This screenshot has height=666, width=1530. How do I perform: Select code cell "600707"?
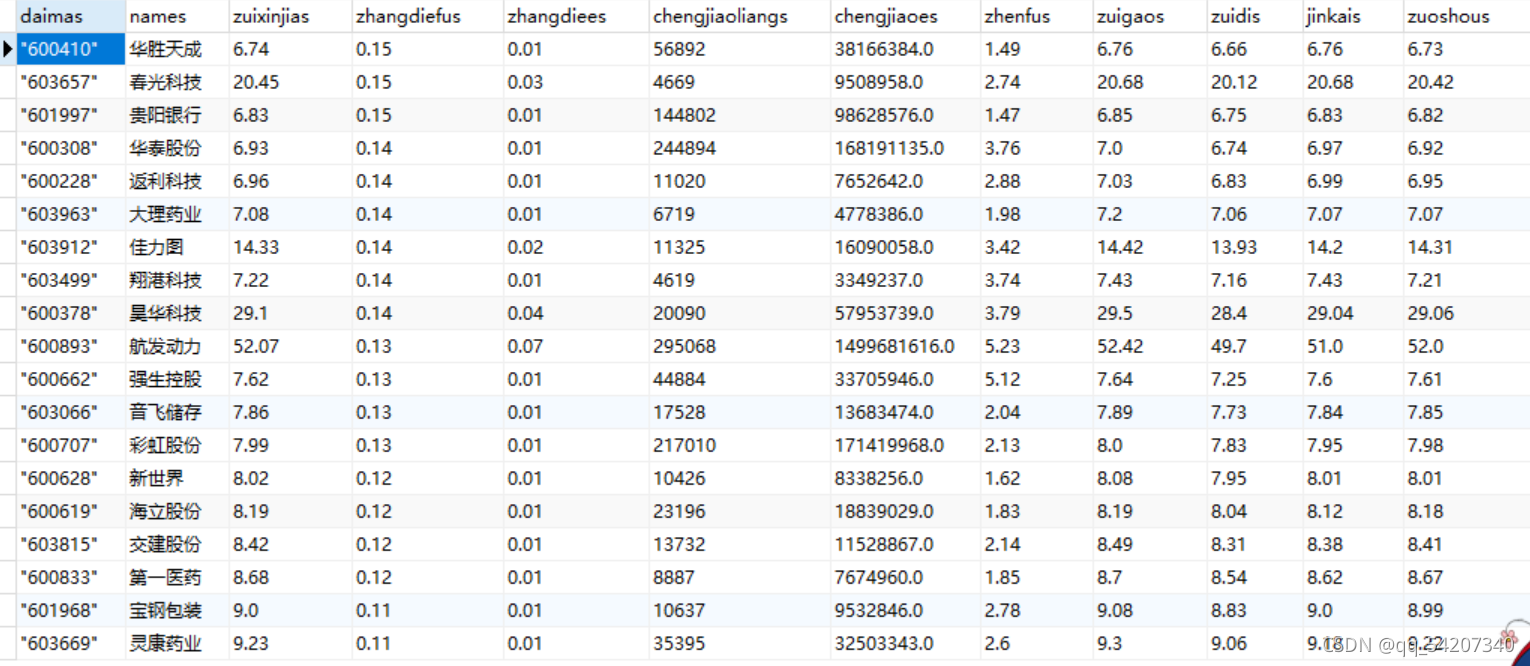71,445
